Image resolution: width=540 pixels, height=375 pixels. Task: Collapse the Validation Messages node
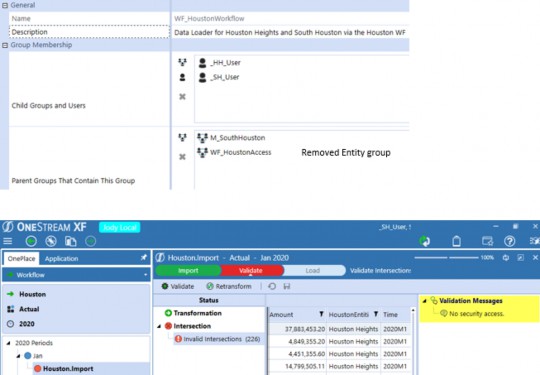[x=425, y=301]
